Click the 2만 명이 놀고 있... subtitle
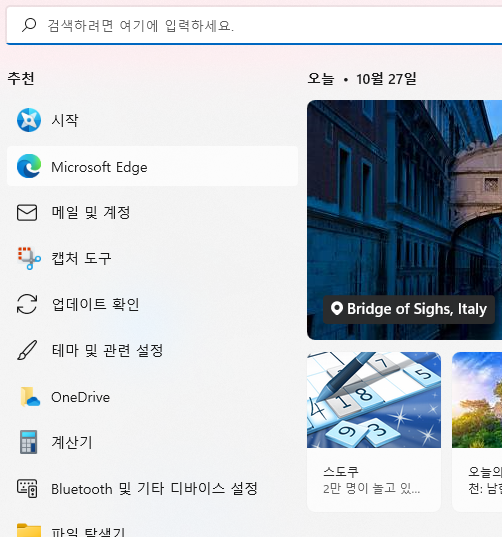The height and width of the screenshot is (537, 502). (x=371, y=489)
